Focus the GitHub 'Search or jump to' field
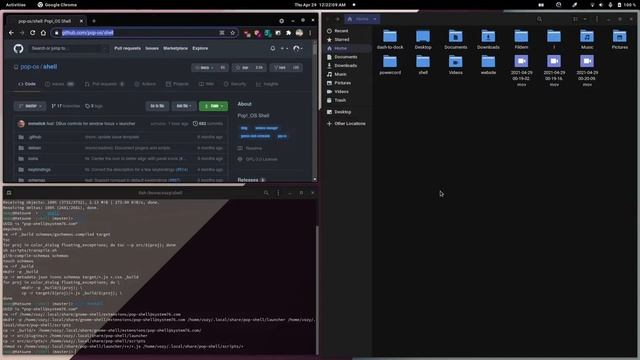This screenshot has height=360, width=640. pyautogui.click(x=69, y=49)
